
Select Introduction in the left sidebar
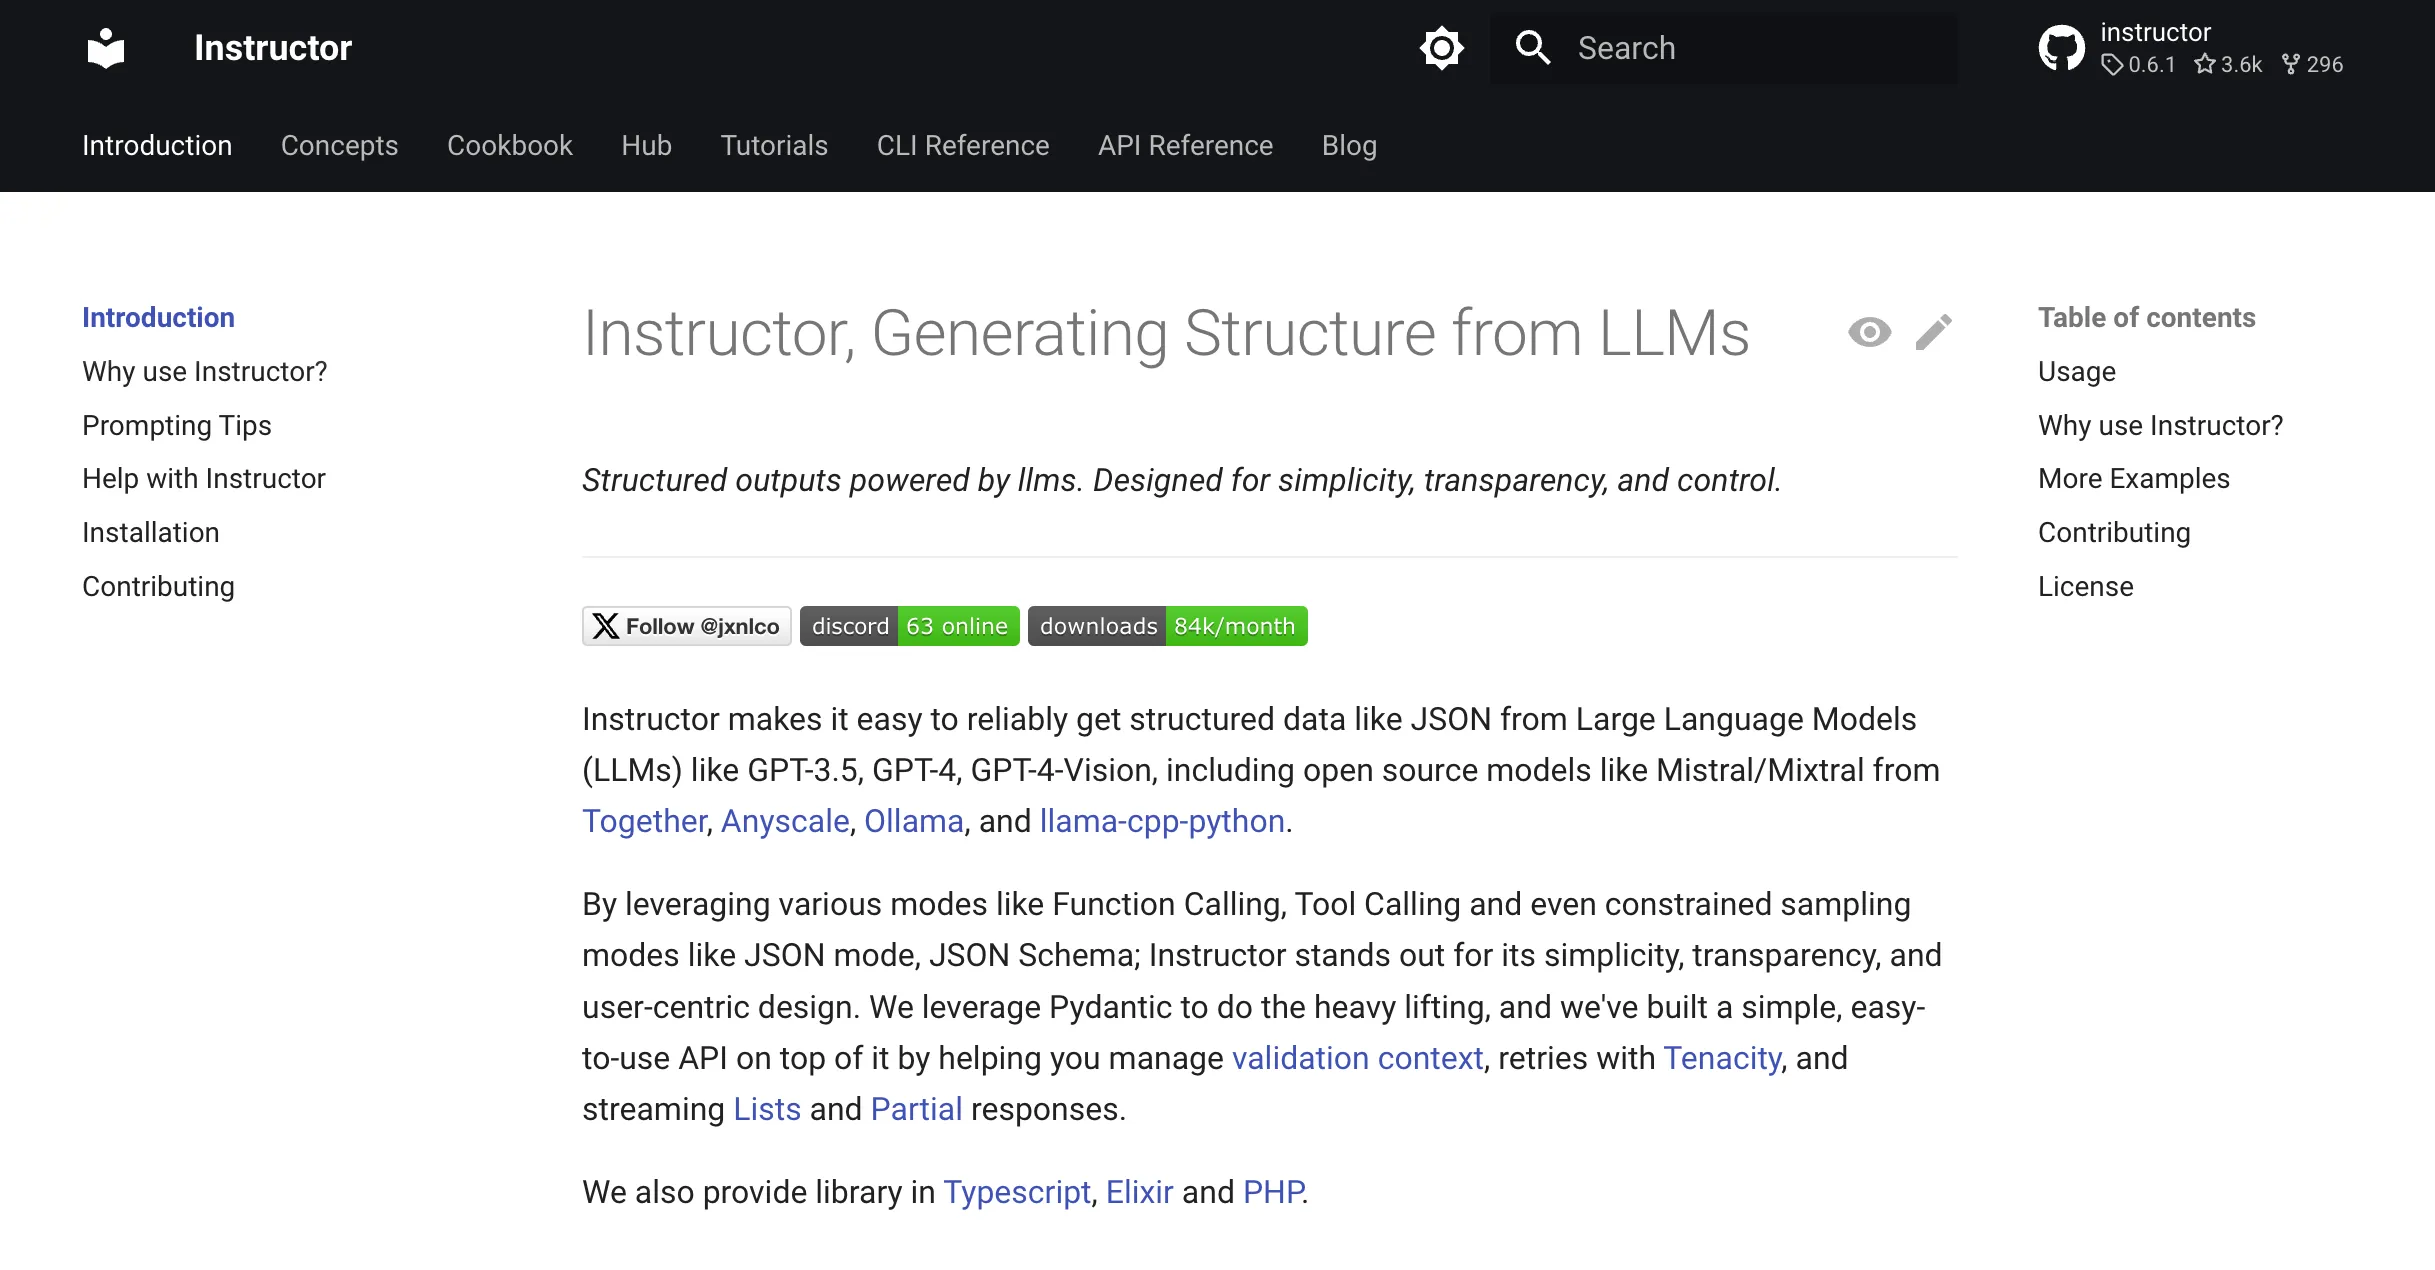(x=158, y=317)
